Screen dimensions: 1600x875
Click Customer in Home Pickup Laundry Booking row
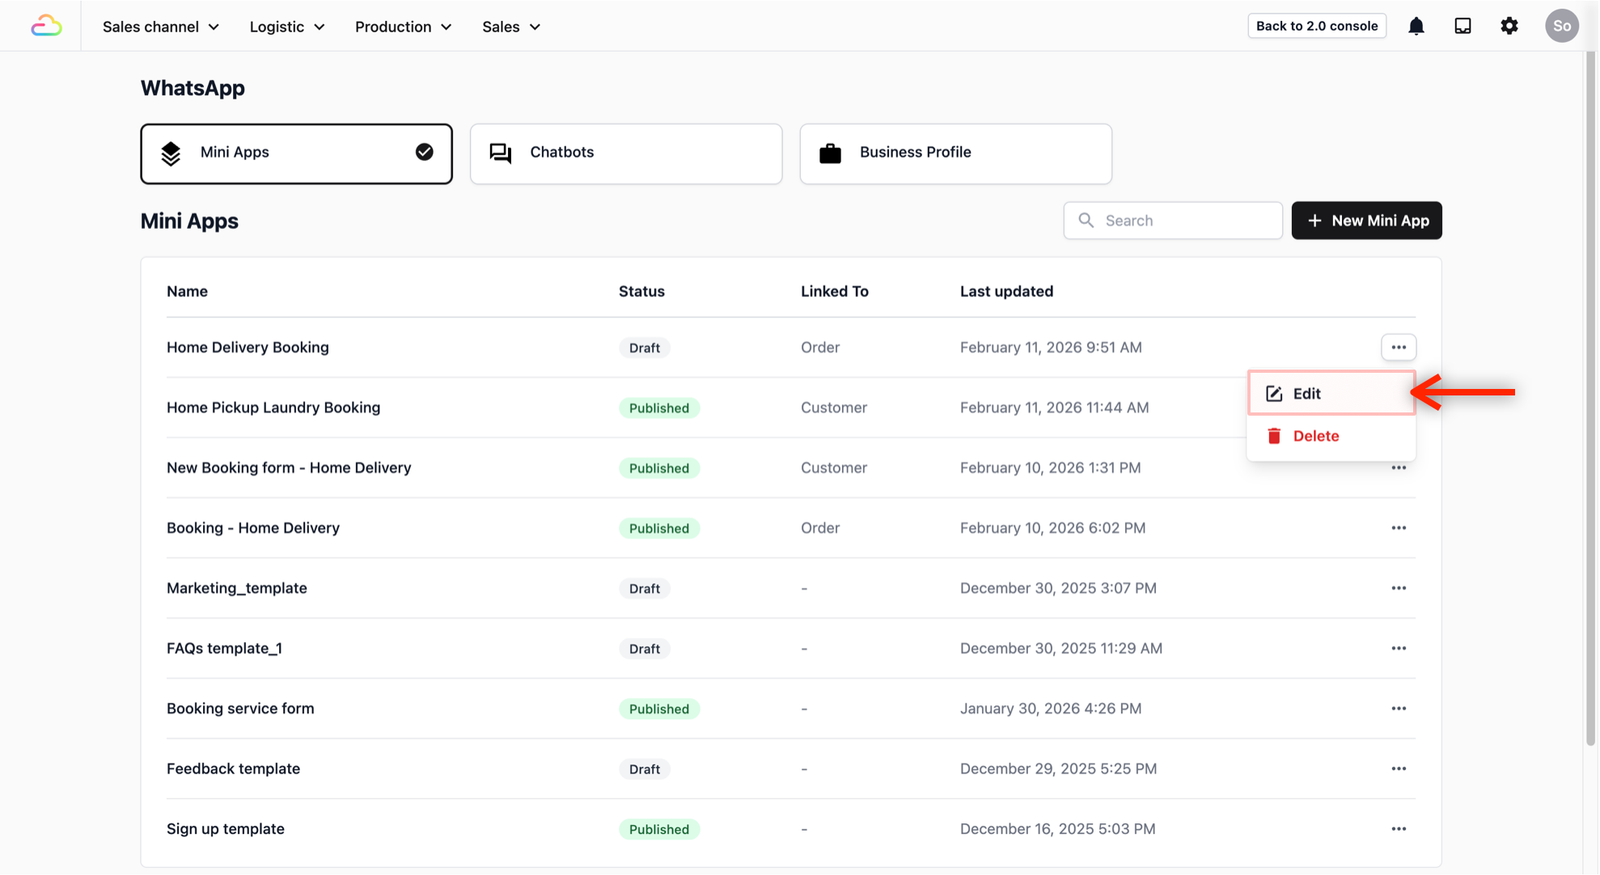tap(834, 407)
